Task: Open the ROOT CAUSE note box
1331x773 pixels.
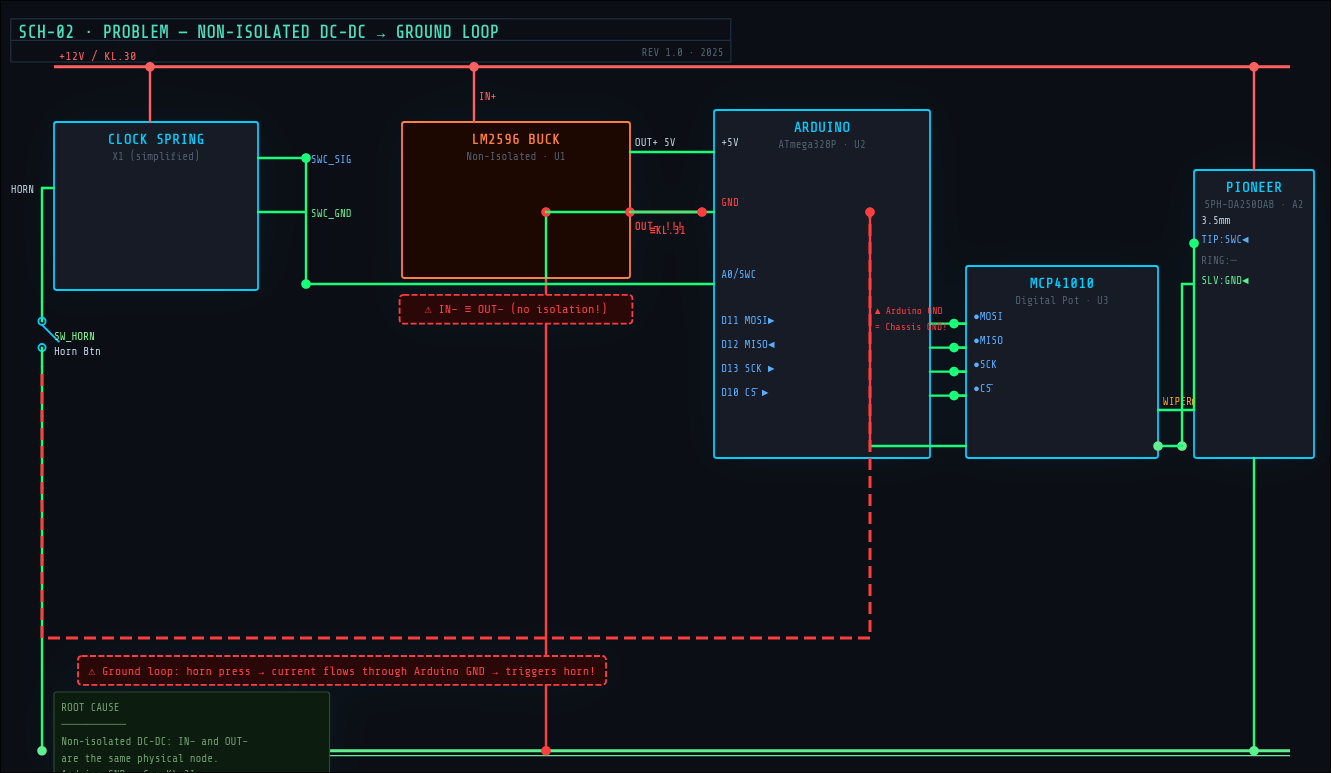Action: tap(191, 731)
